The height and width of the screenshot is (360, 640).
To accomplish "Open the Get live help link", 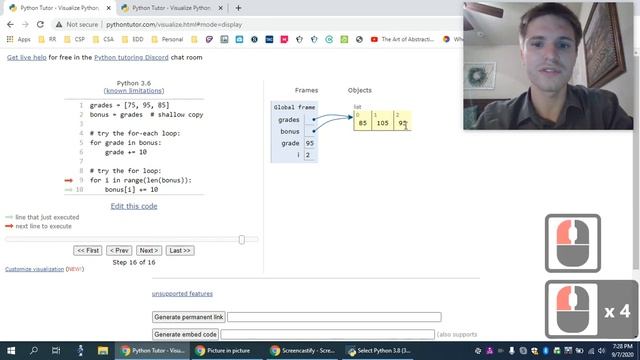I will pyautogui.click(x=27, y=58).
